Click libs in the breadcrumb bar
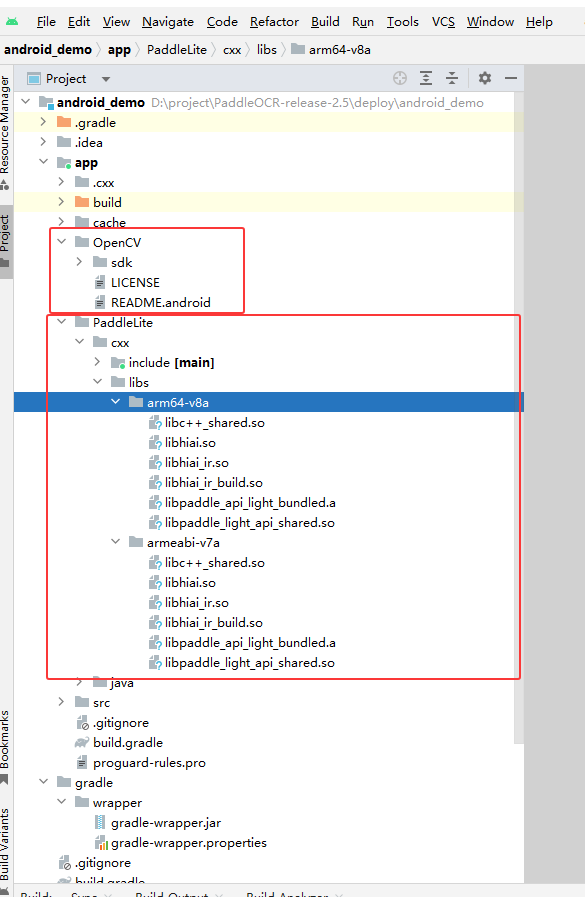585x897 pixels. point(266,50)
